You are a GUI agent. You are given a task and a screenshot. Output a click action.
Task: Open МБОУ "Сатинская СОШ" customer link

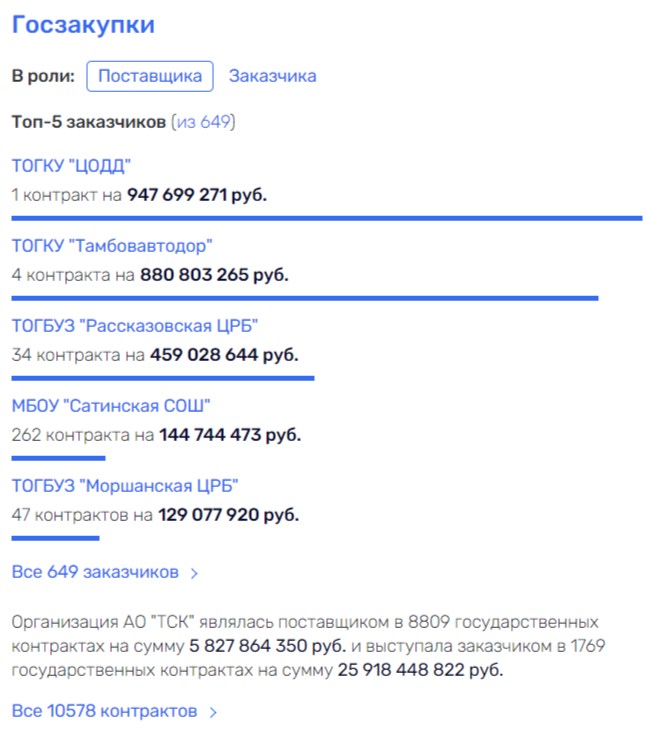coord(111,406)
